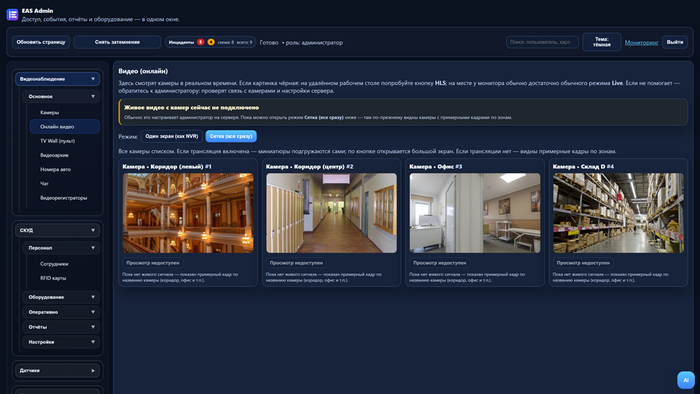This screenshot has height=394, width=700.
Task: Collapse the Видеонаблюдение section
Action: (x=58, y=79)
